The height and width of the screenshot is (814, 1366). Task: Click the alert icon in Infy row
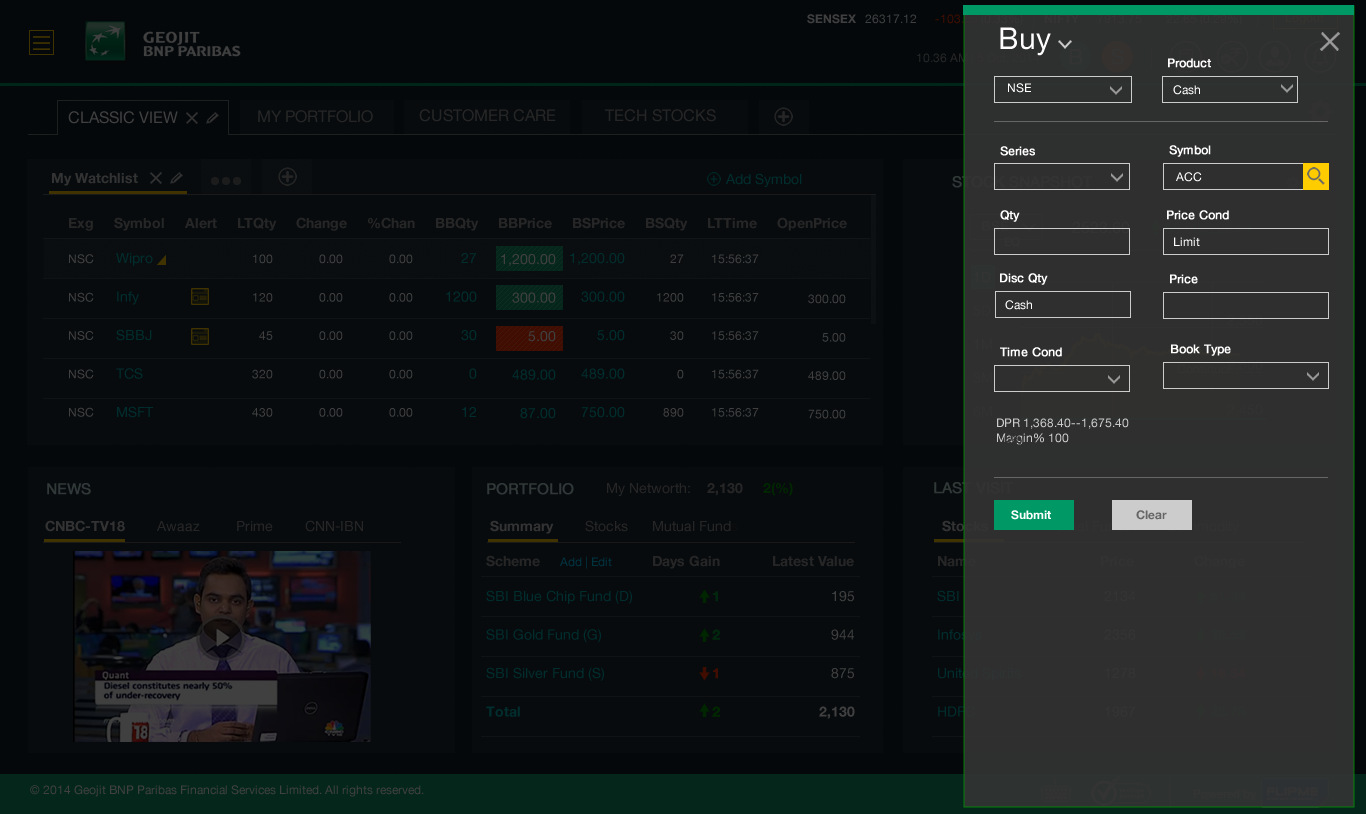[200, 297]
